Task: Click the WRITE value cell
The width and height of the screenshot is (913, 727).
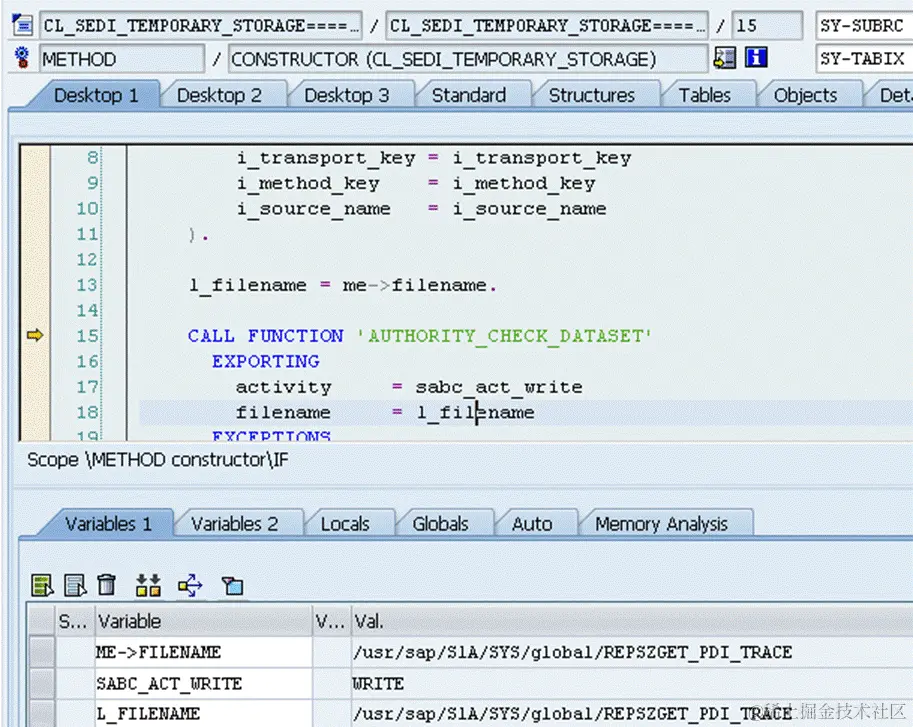Action: pyautogui.click(x=632, y=683)
